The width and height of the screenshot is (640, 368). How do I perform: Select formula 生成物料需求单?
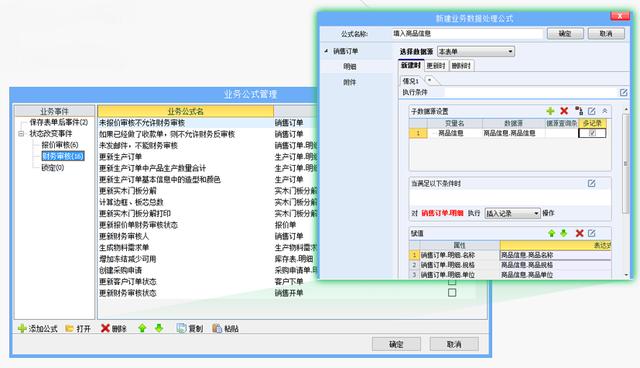click(124, 248)
